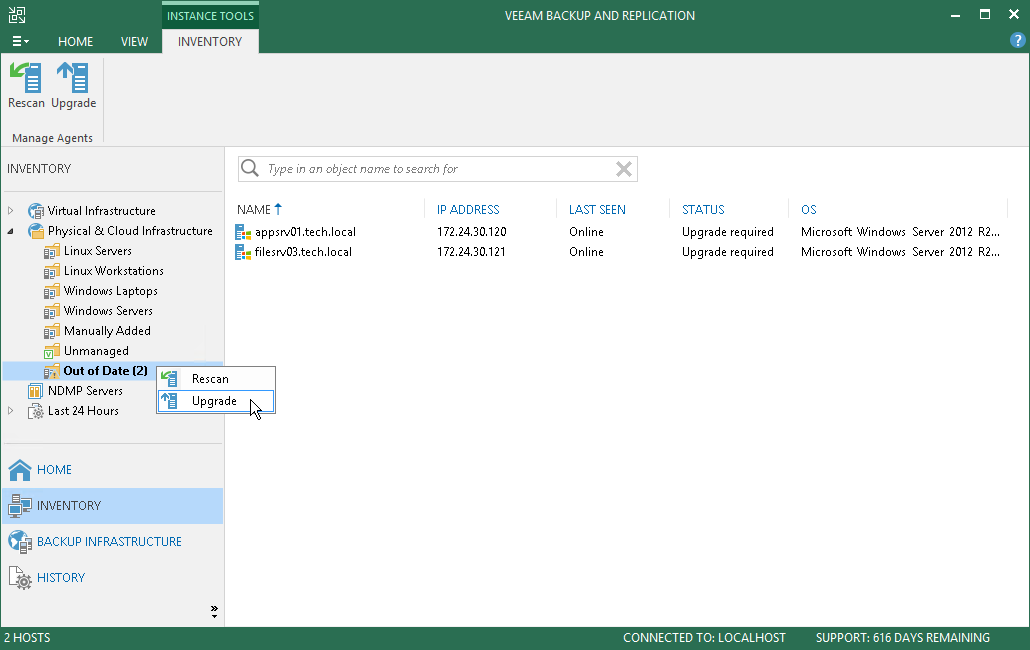Maximize the Veeam window
The width and height of the screenshot is (1030, 650).
click(985, 14)
